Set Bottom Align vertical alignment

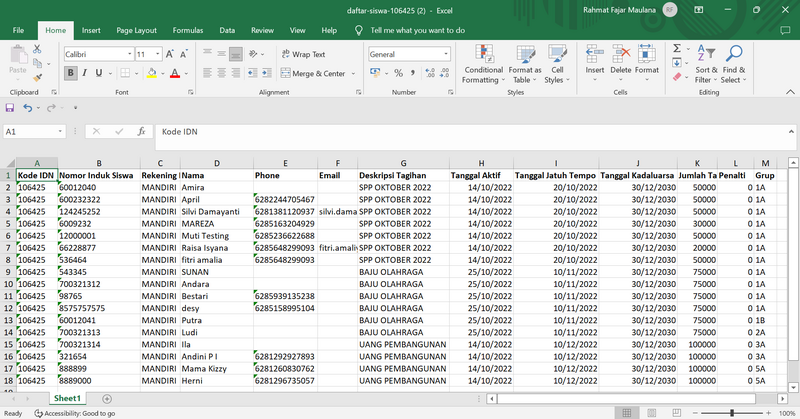[x=236, y=54]
